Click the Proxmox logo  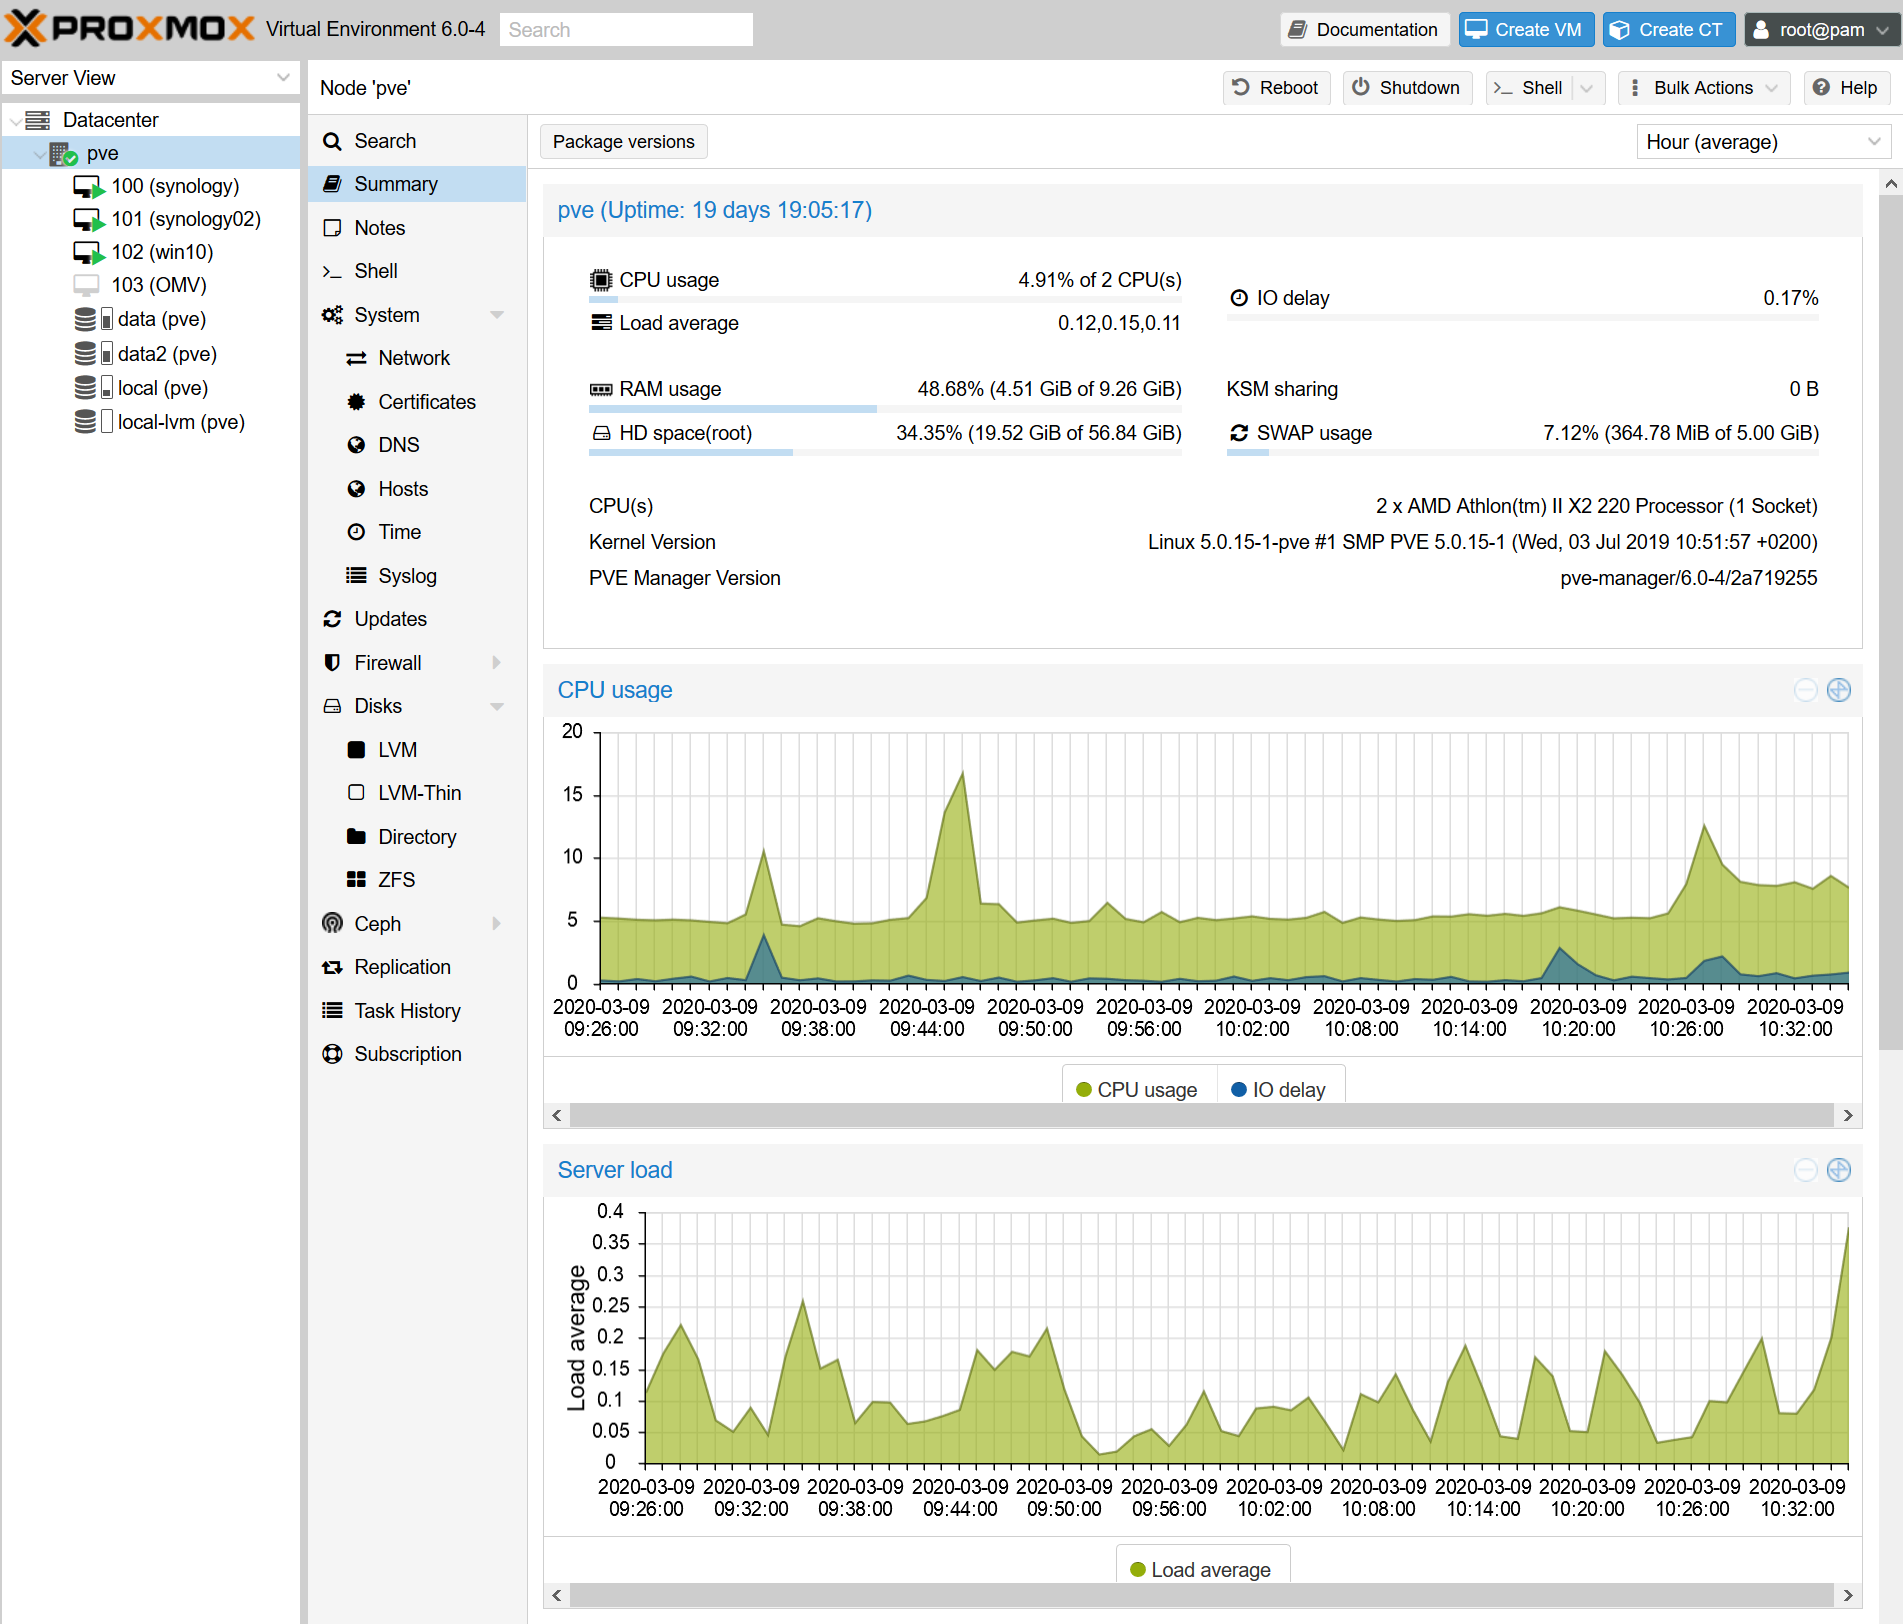[x=130, y=29]
